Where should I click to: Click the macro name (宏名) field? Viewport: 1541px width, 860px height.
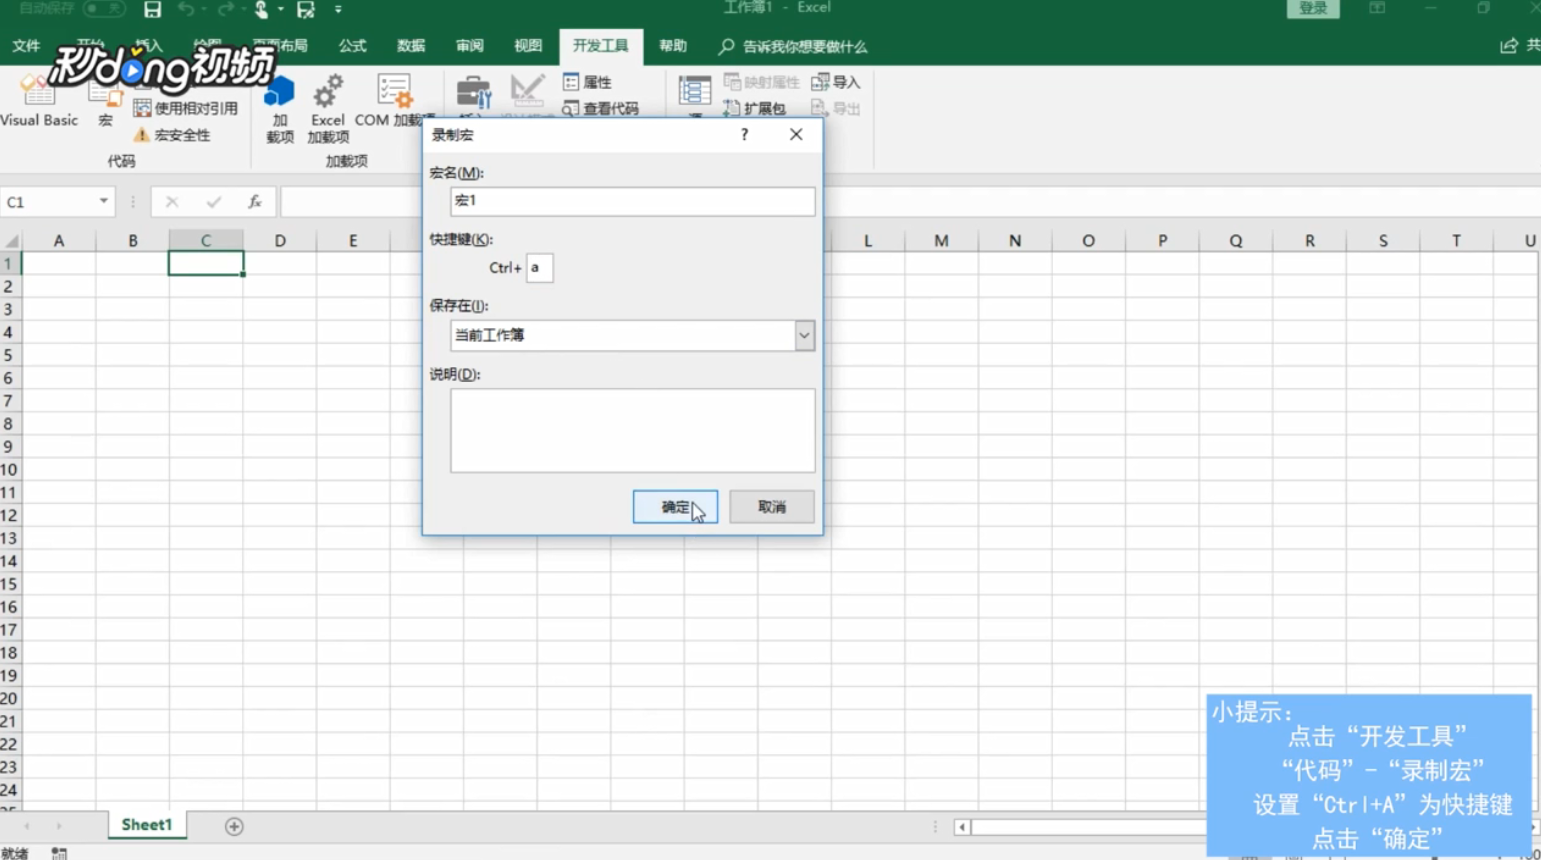pos(632,201)
